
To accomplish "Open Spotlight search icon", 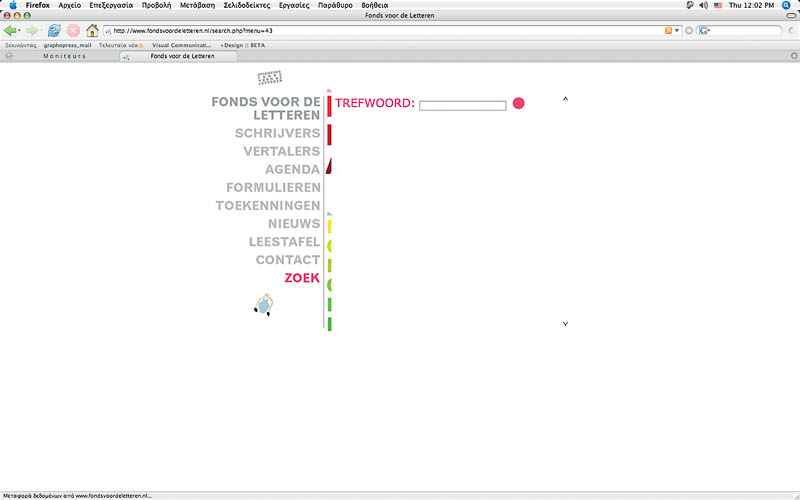I will click(x=786, y=5).
